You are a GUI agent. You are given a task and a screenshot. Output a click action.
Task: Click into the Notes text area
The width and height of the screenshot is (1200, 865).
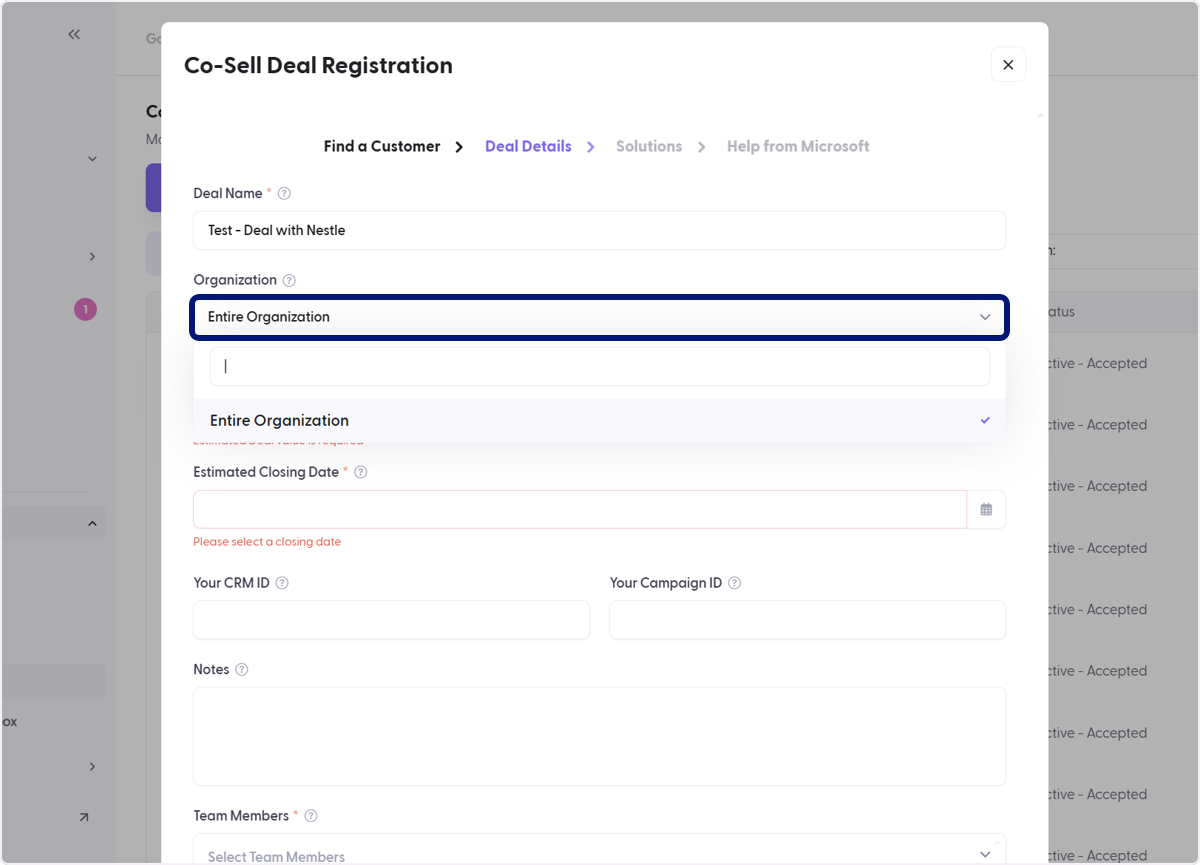tap(600, 736)
